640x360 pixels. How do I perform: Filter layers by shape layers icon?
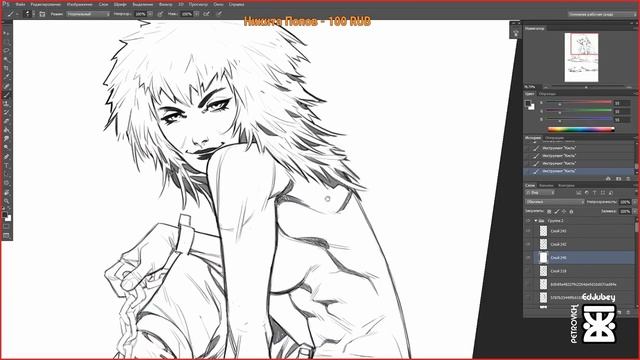click(603, 193)
